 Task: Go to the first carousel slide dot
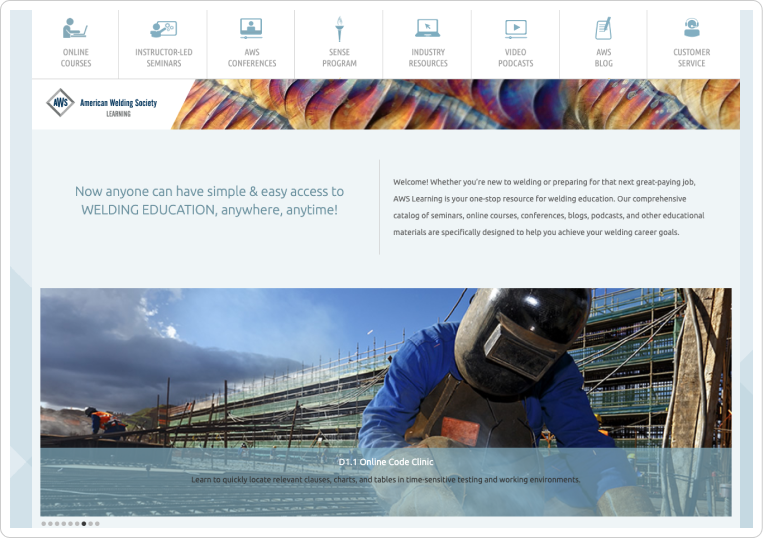click(43, 523)
